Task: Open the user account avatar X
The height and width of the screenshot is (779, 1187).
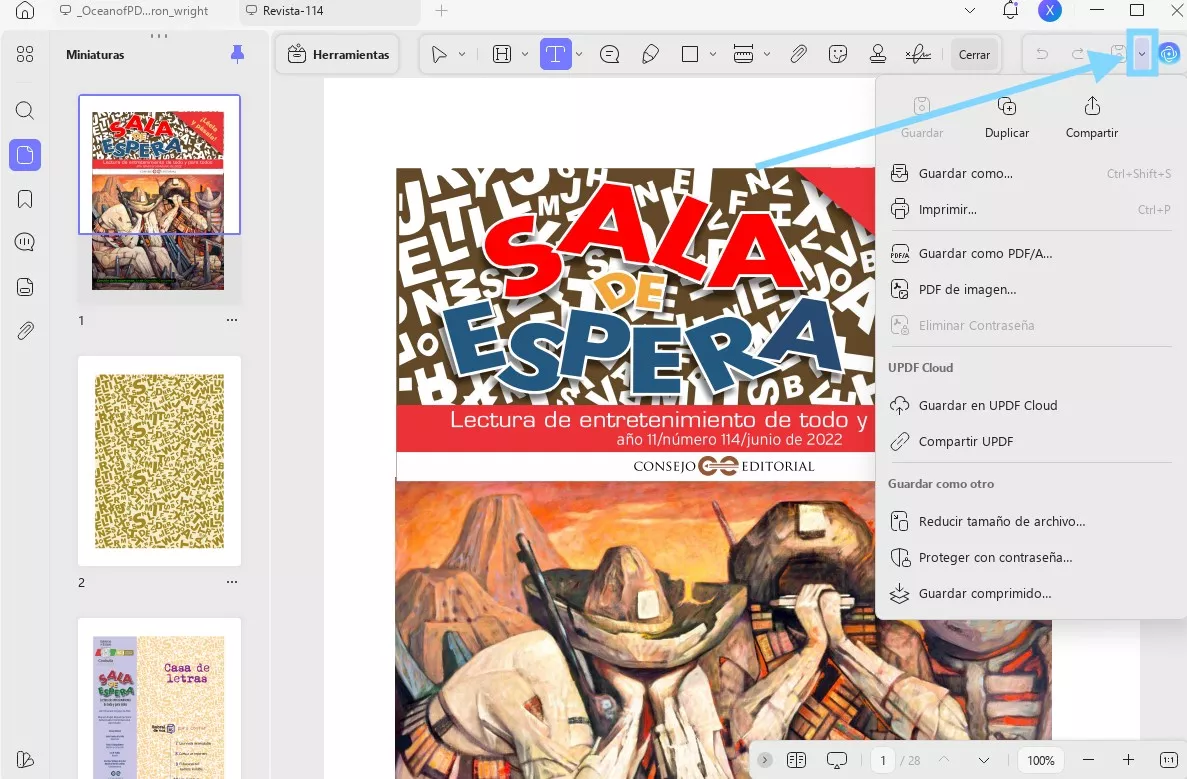Action: tap(1049, 11)
